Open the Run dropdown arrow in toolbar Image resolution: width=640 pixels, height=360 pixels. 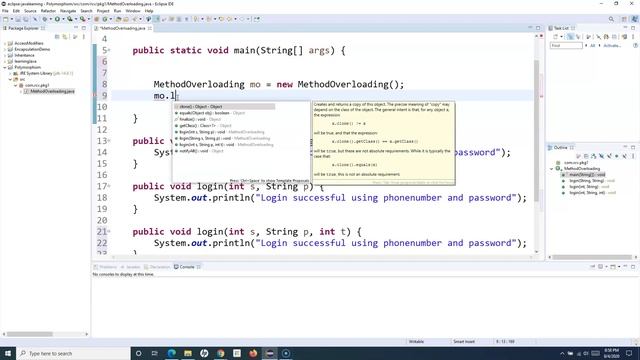(63, 19)
